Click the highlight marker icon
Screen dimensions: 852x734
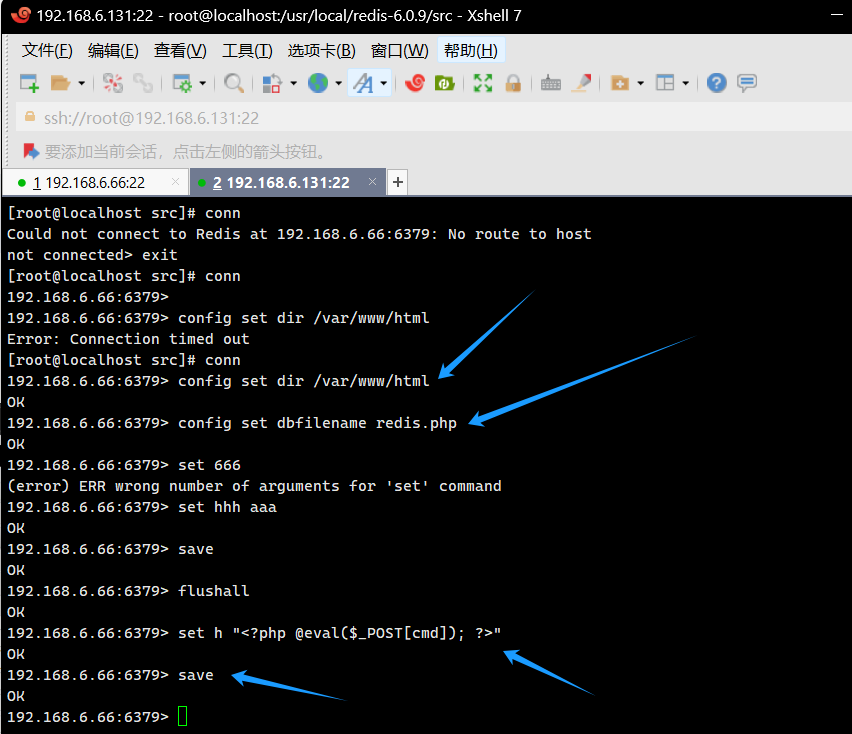[581, 83]
